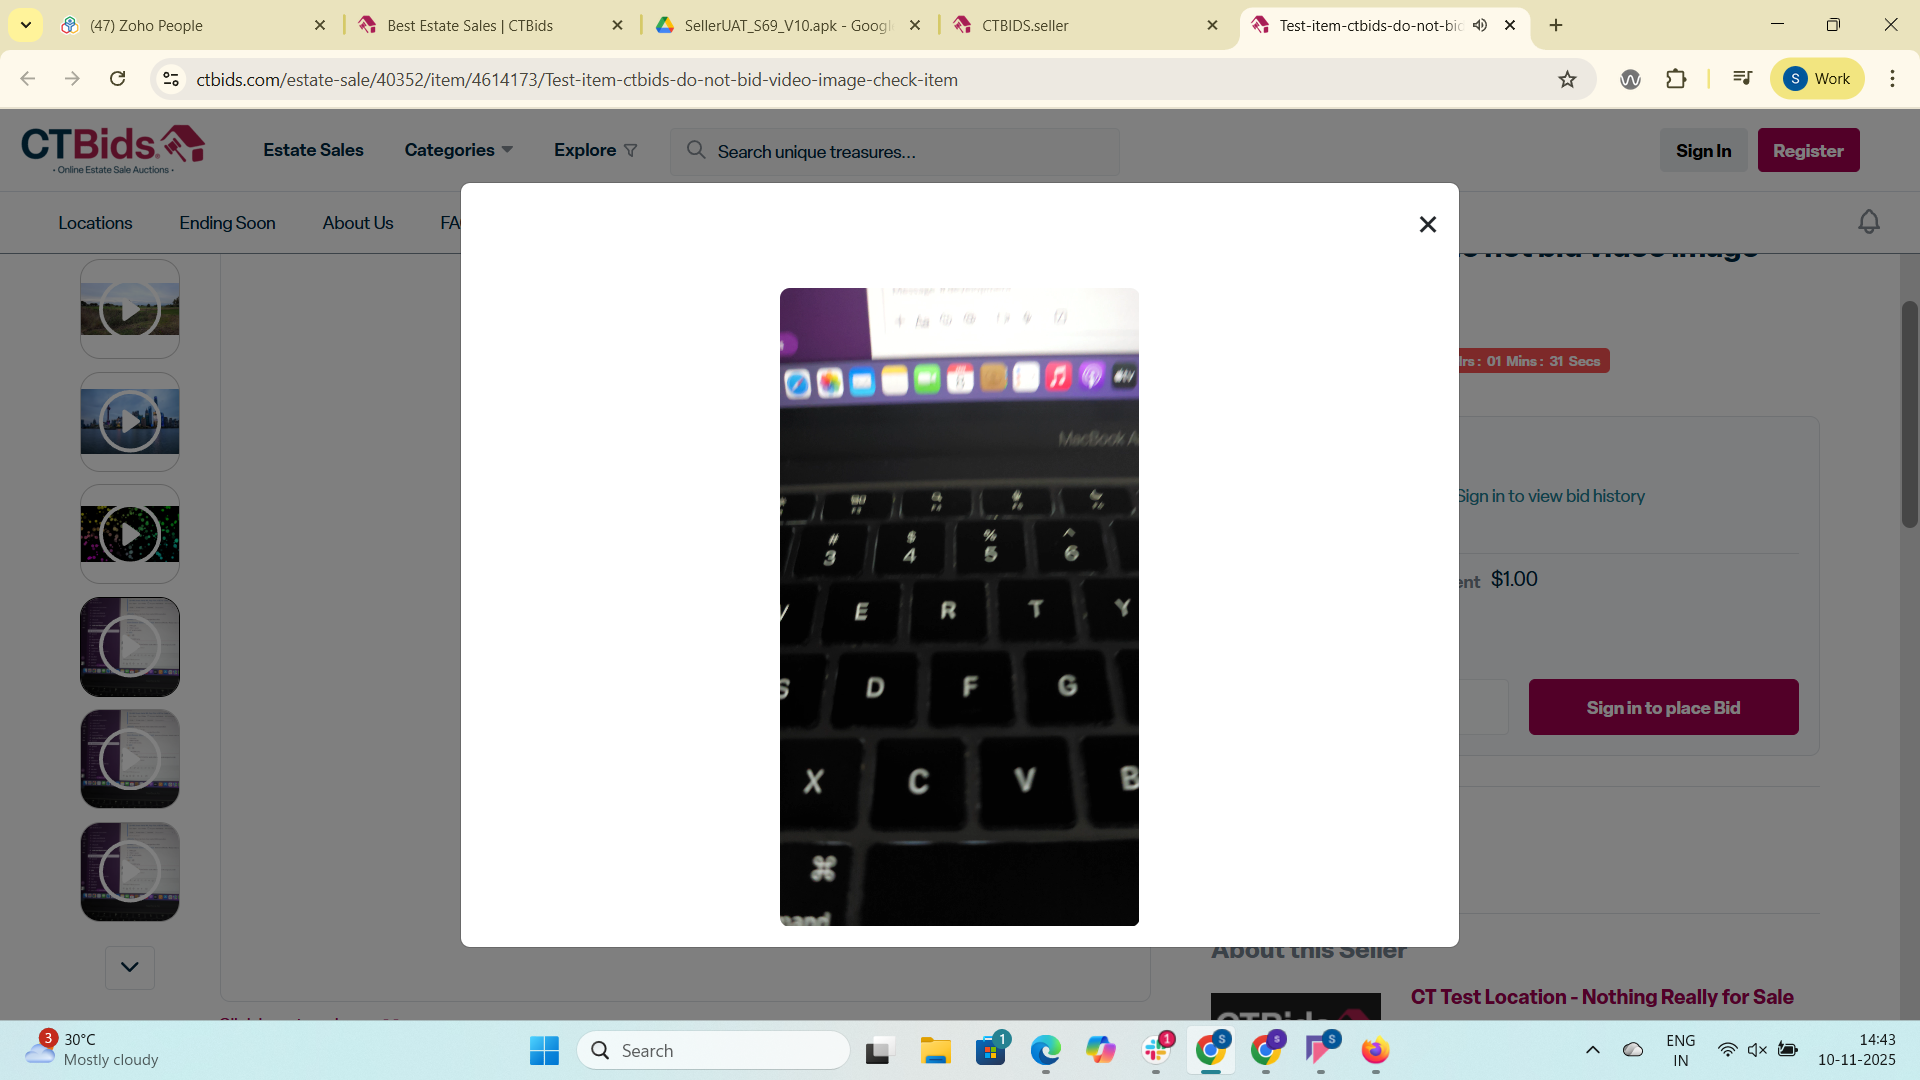Viewport: 1920px width, 1080px height.
Task: Close the video preview modal
Action: coord(1427,225)
